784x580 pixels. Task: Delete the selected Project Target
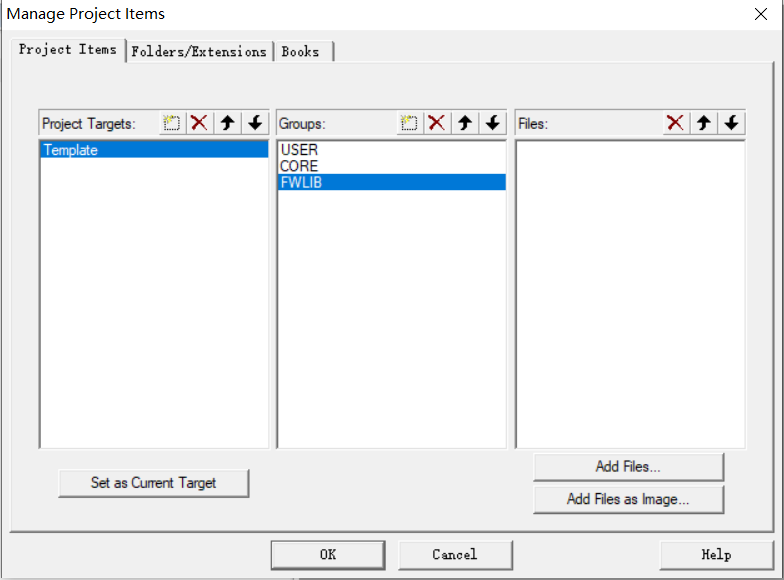pos(199,122)
